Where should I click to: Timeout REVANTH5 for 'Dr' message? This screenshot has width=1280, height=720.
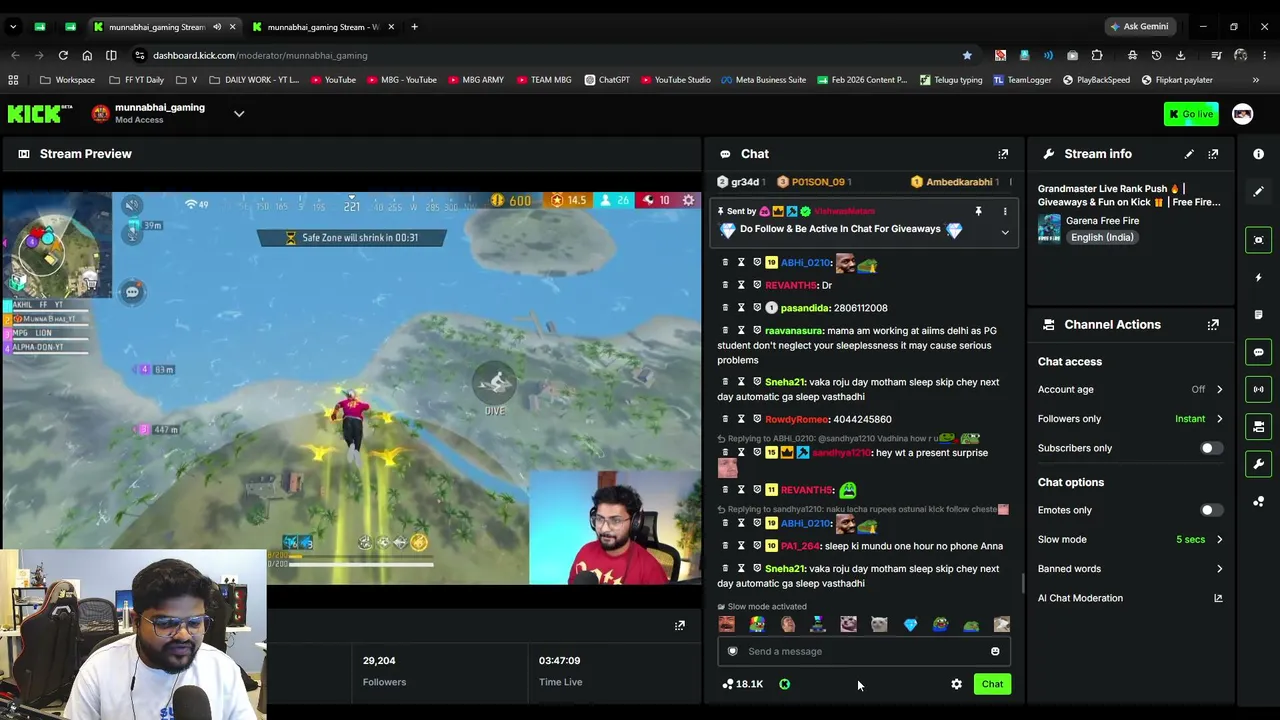tap(741, 285)
